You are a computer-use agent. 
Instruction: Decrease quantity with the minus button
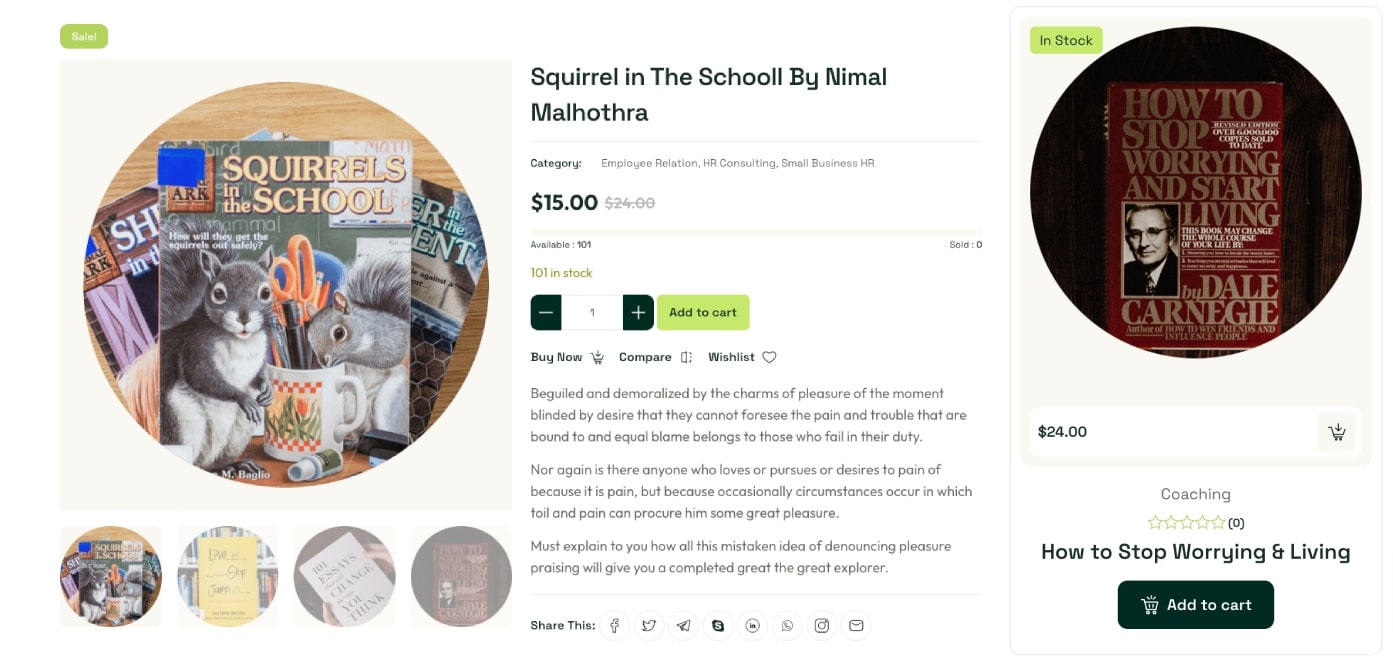coord(546,313)
